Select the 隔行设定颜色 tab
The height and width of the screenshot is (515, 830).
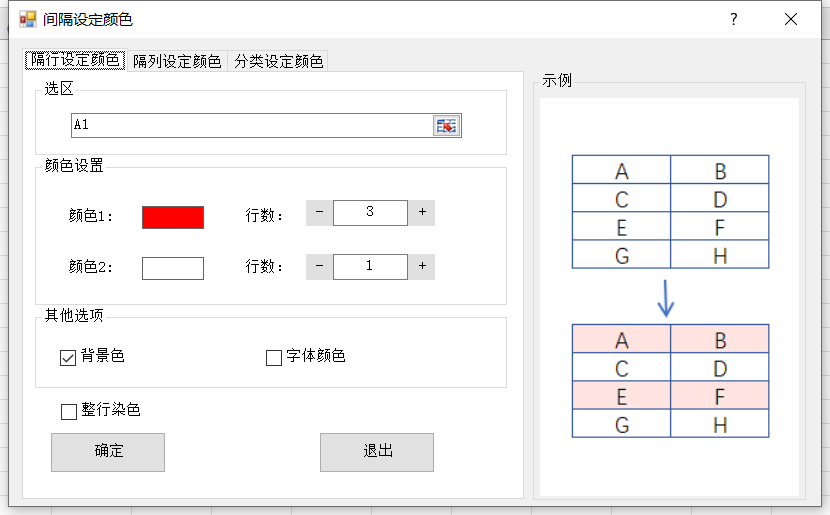coord(76,60)
